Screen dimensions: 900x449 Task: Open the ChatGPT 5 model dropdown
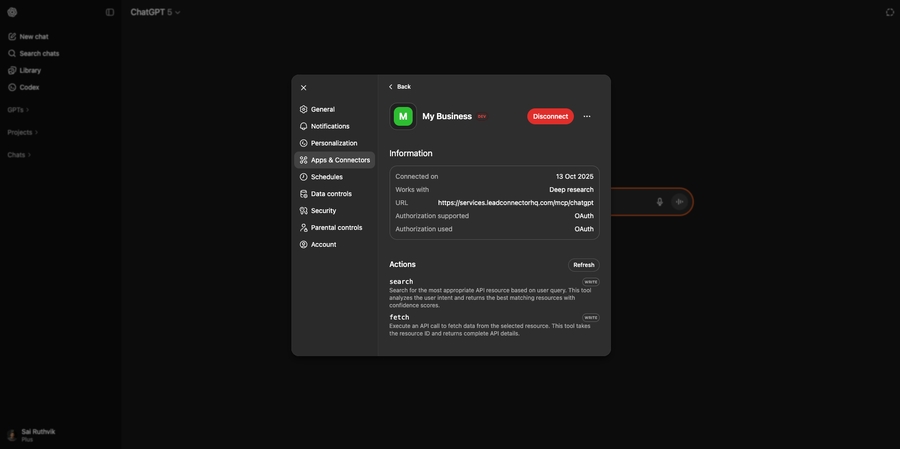point(155,12)
